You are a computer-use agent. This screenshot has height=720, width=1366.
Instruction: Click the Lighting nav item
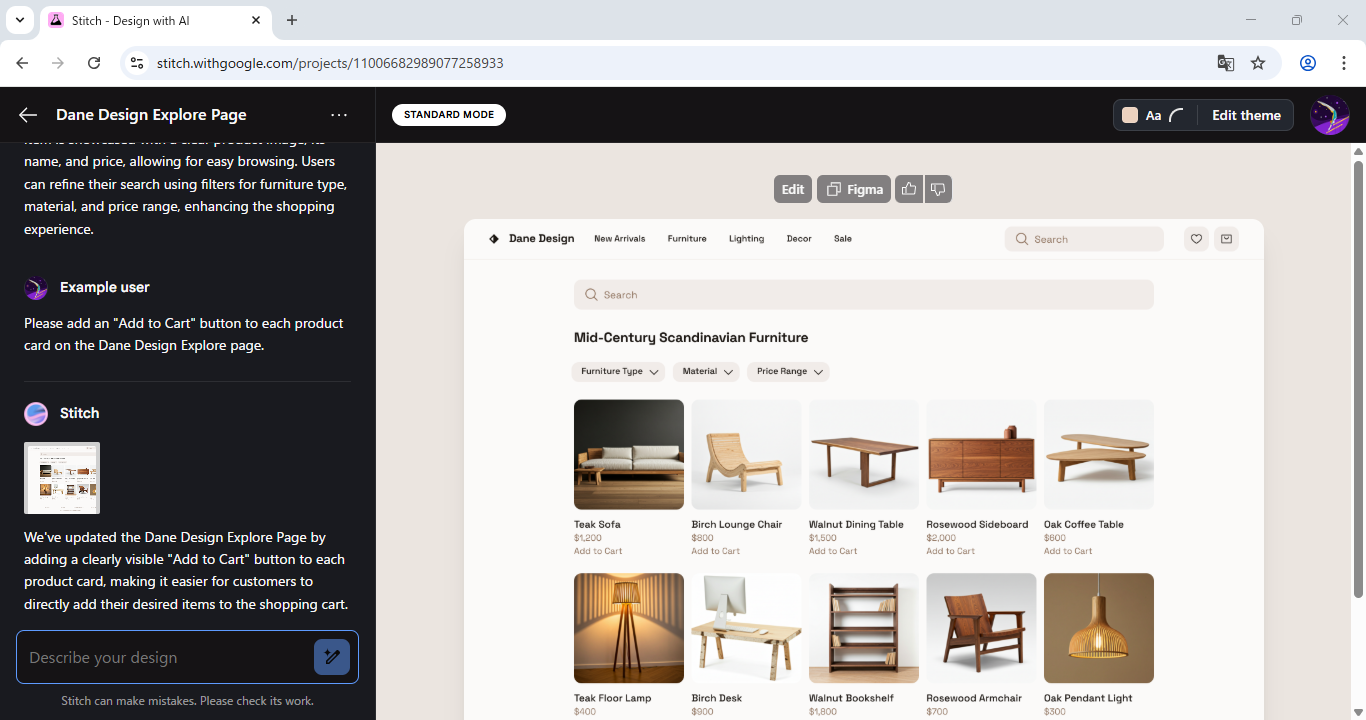pos(746,239)
